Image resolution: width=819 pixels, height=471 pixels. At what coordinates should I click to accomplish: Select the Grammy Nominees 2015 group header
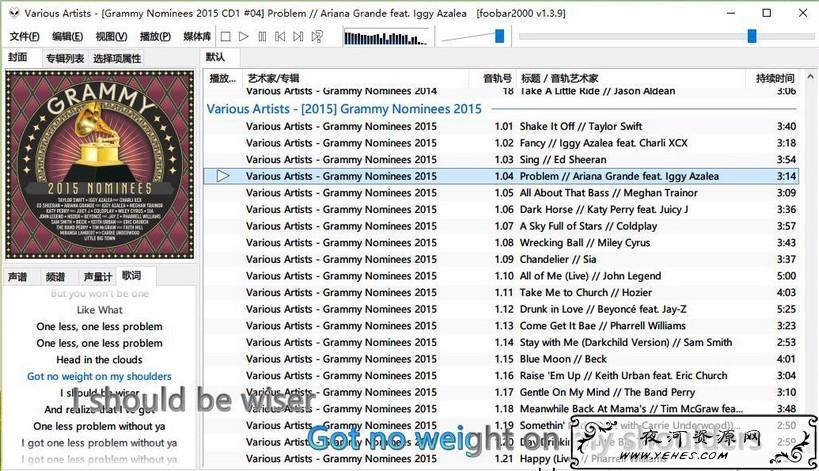coord(501,109)
